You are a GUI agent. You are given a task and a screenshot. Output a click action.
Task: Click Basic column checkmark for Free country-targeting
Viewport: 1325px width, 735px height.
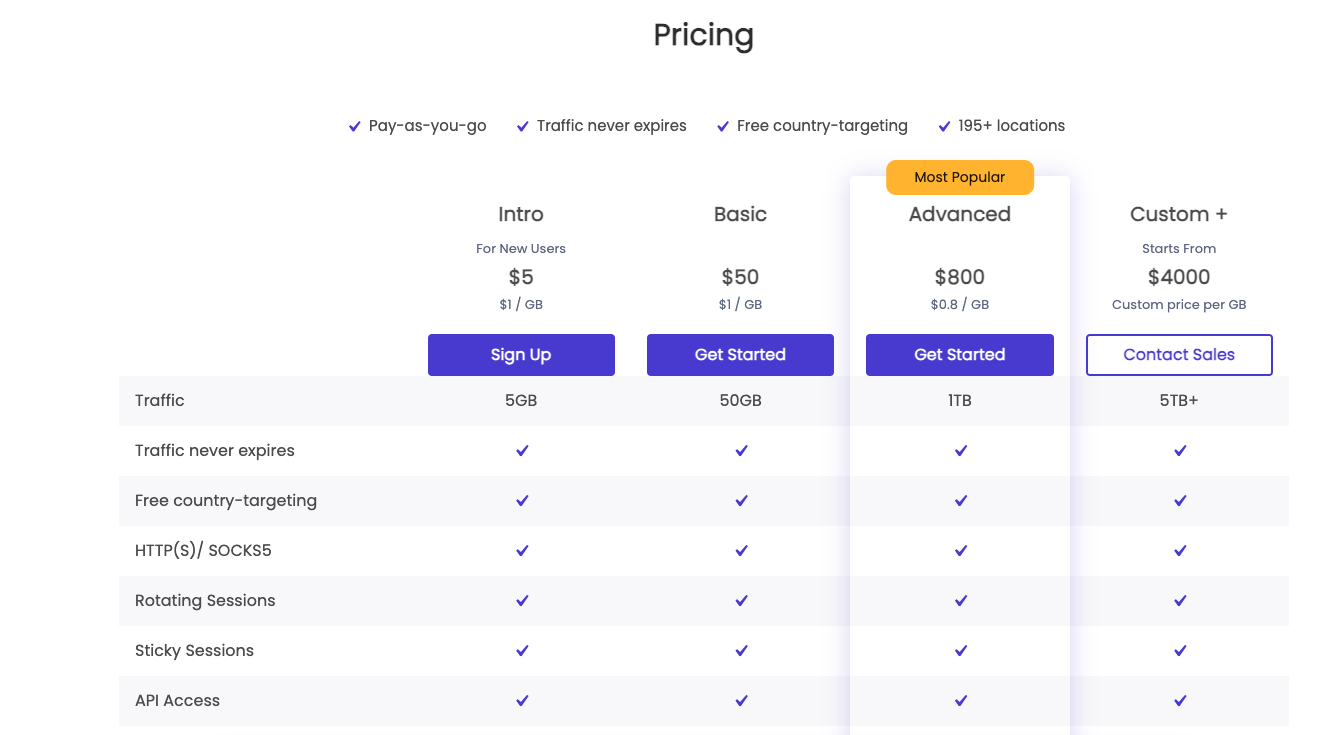(x=741, y=501)
